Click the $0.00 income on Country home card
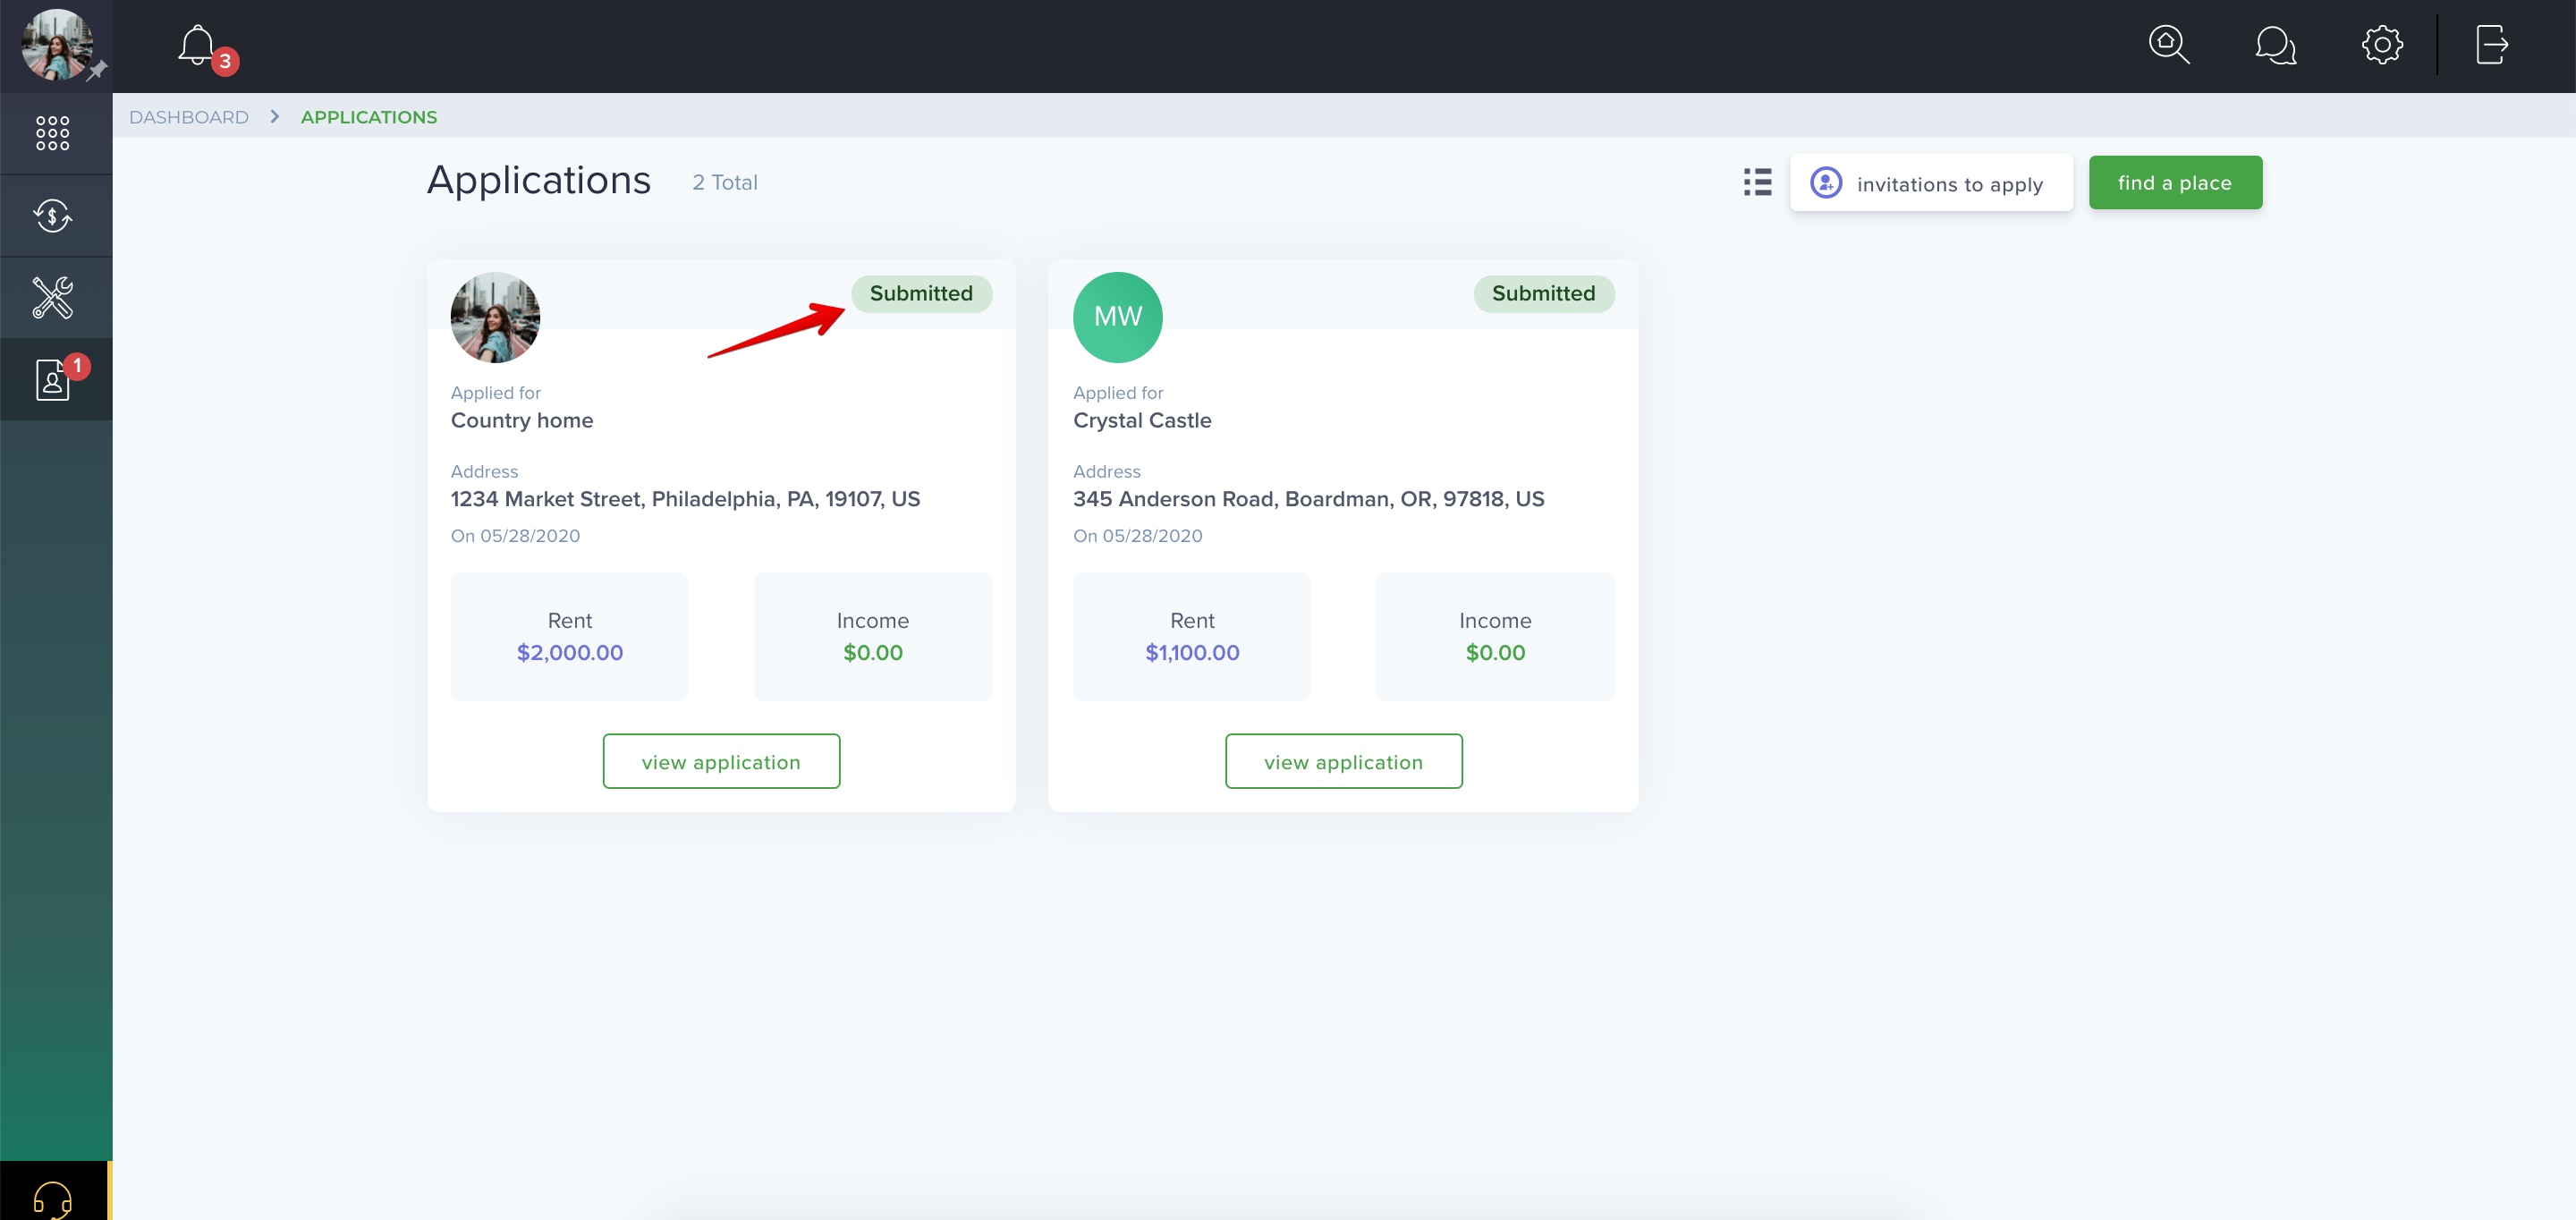 [x=873, y=653]
